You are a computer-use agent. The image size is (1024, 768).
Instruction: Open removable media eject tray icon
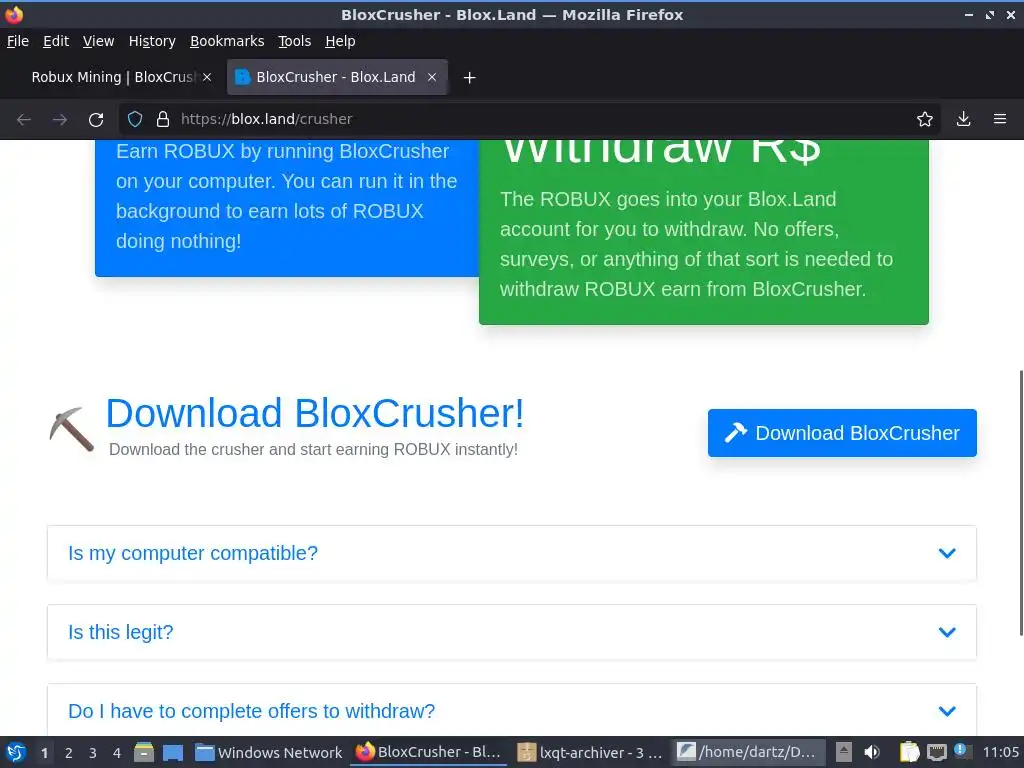844,752
